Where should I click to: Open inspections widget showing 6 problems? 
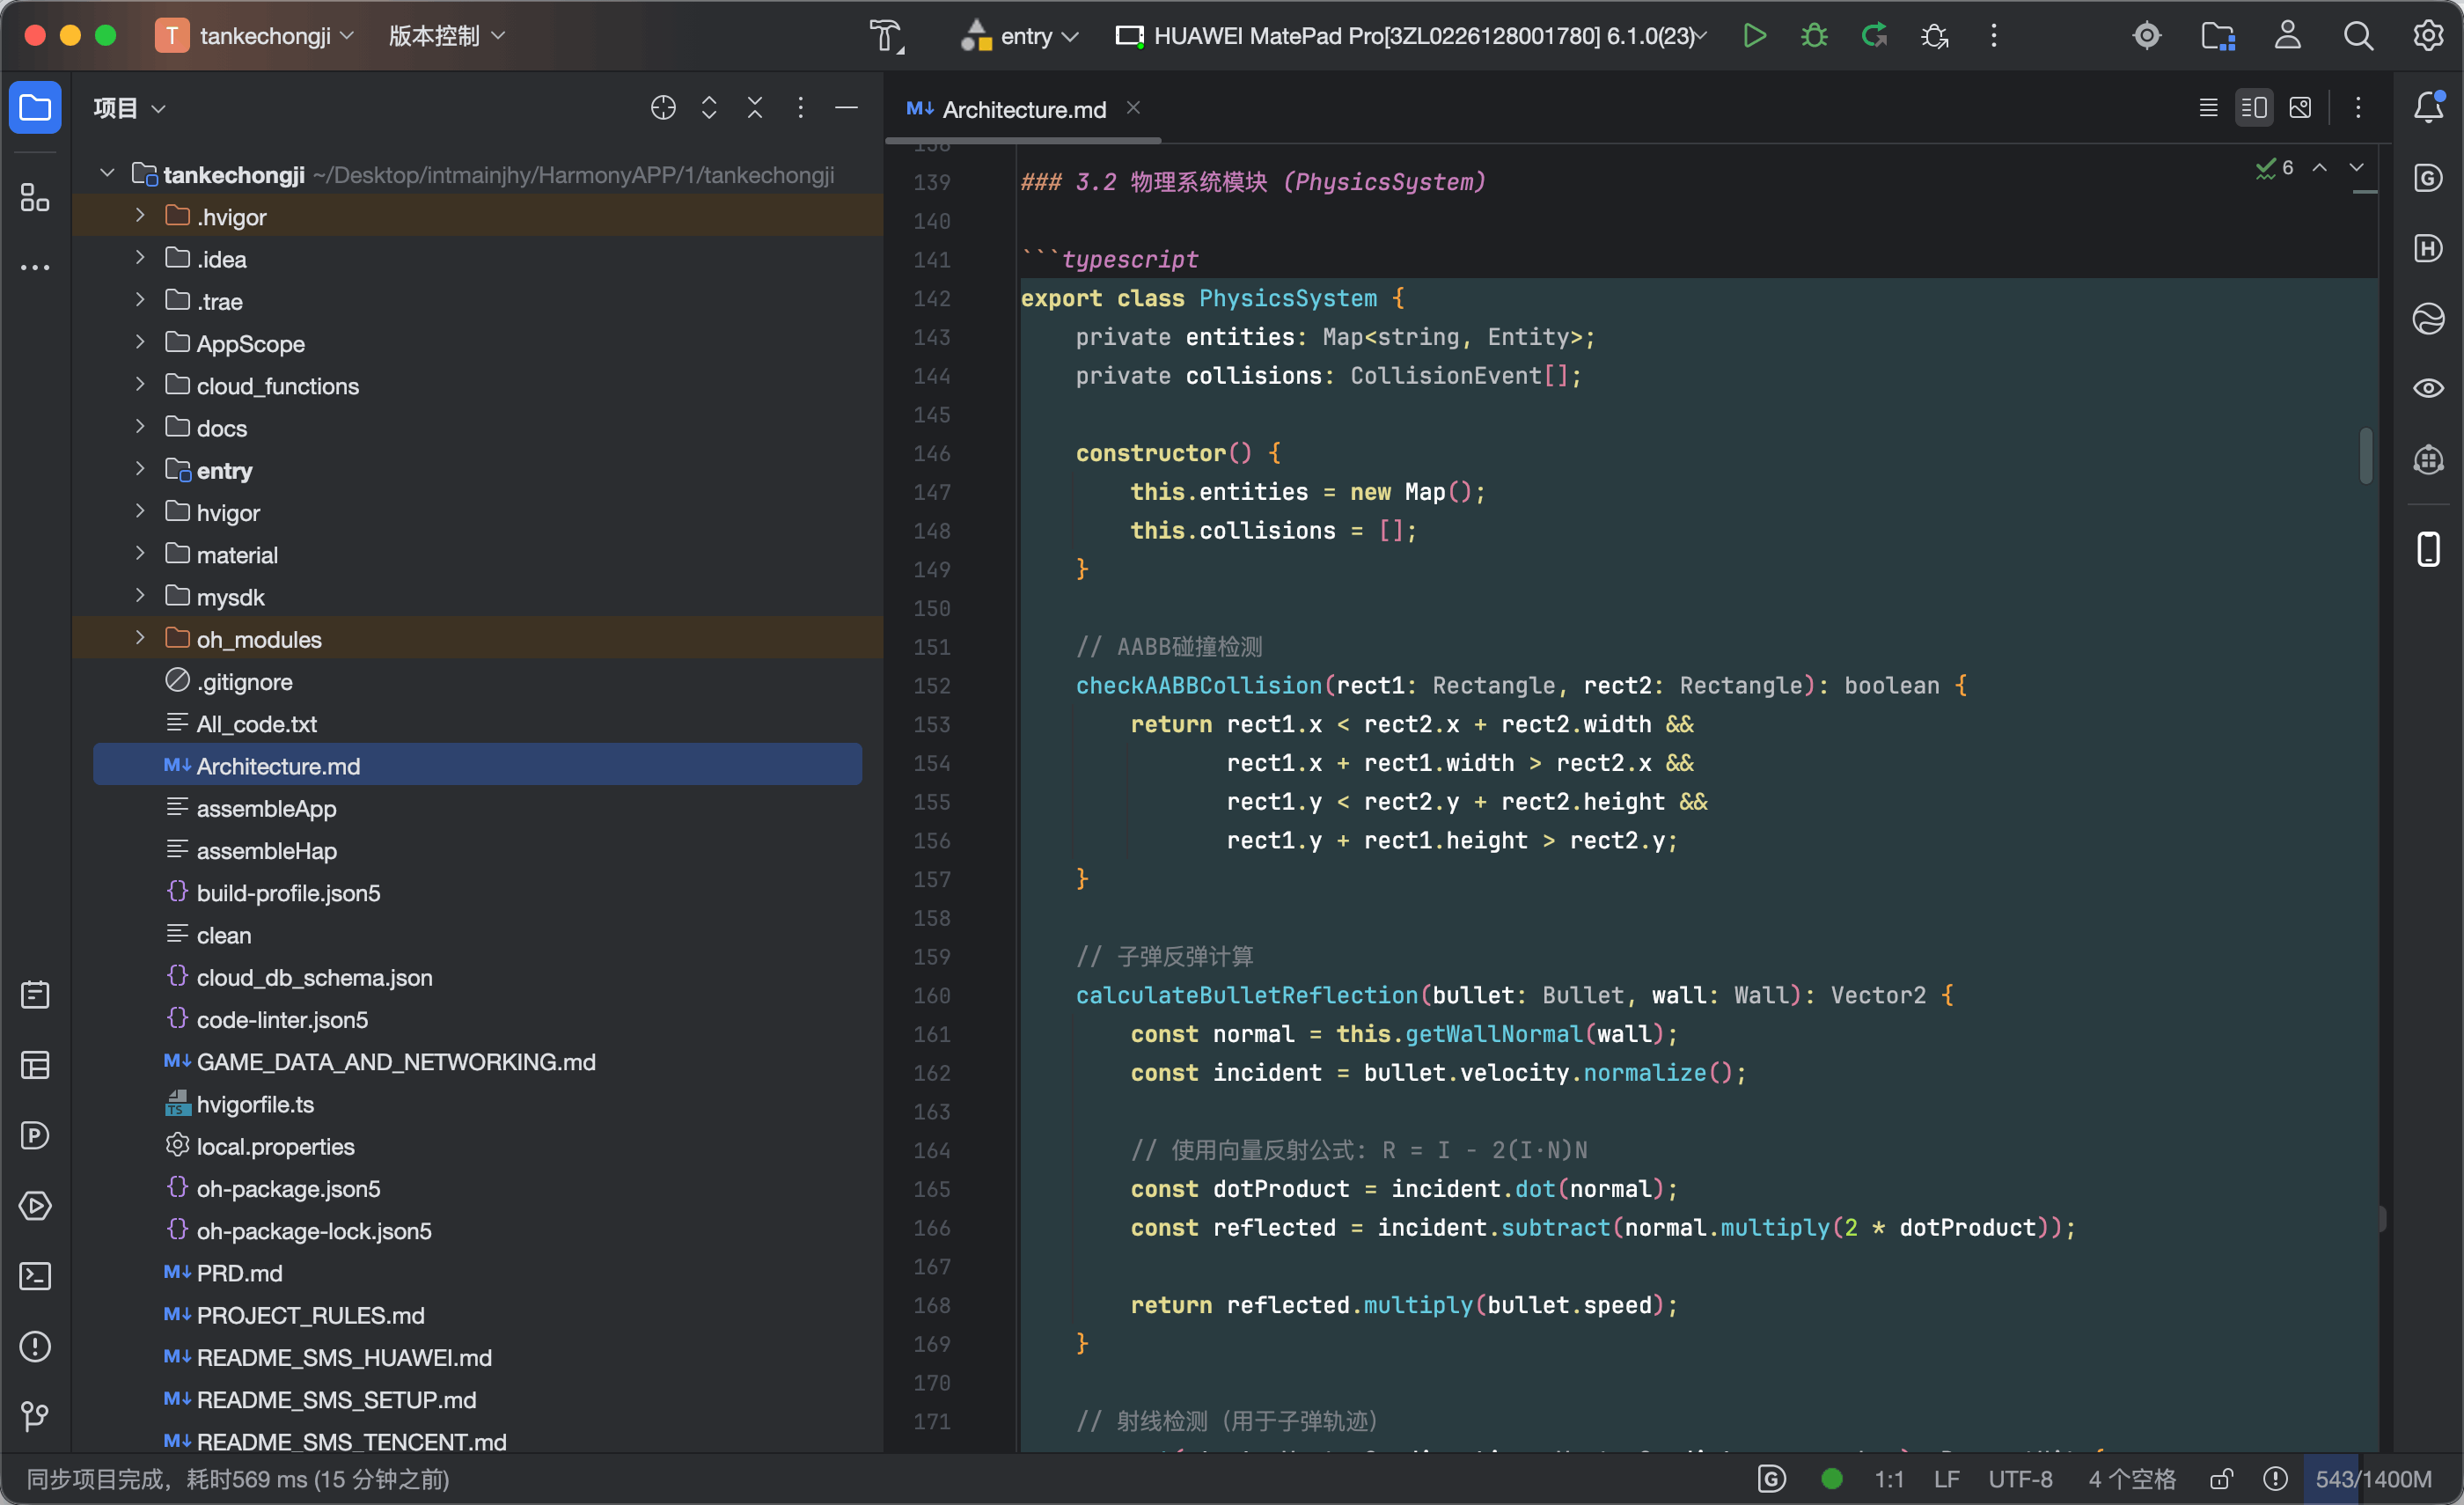[x=2275, y=168]
